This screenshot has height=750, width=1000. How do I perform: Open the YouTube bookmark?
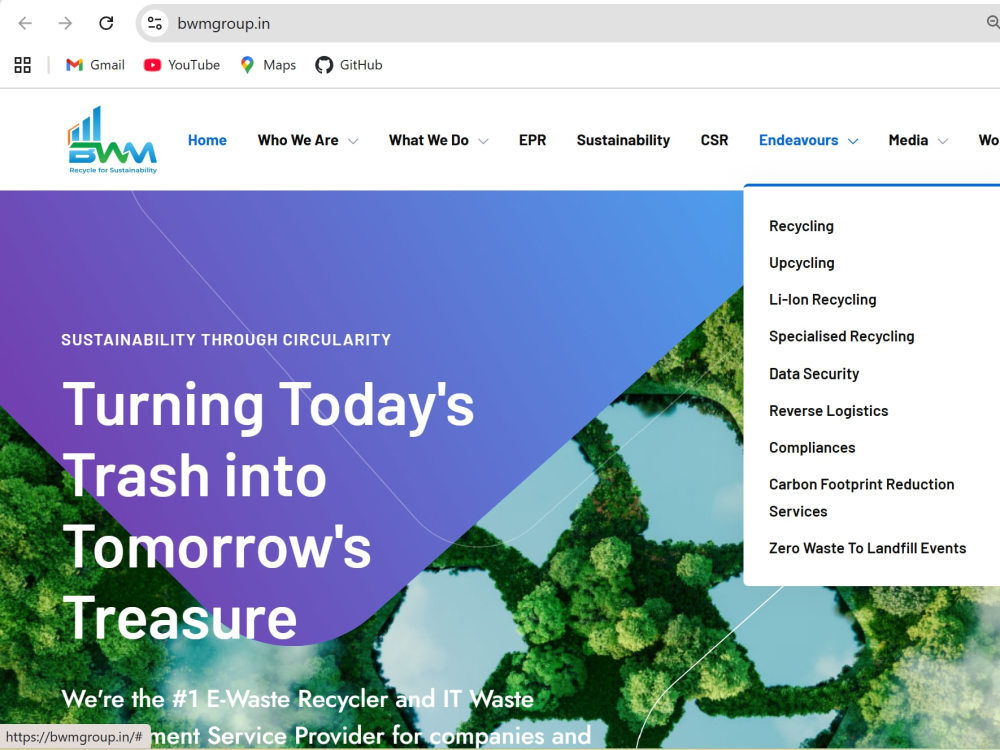tap(182, 65)
